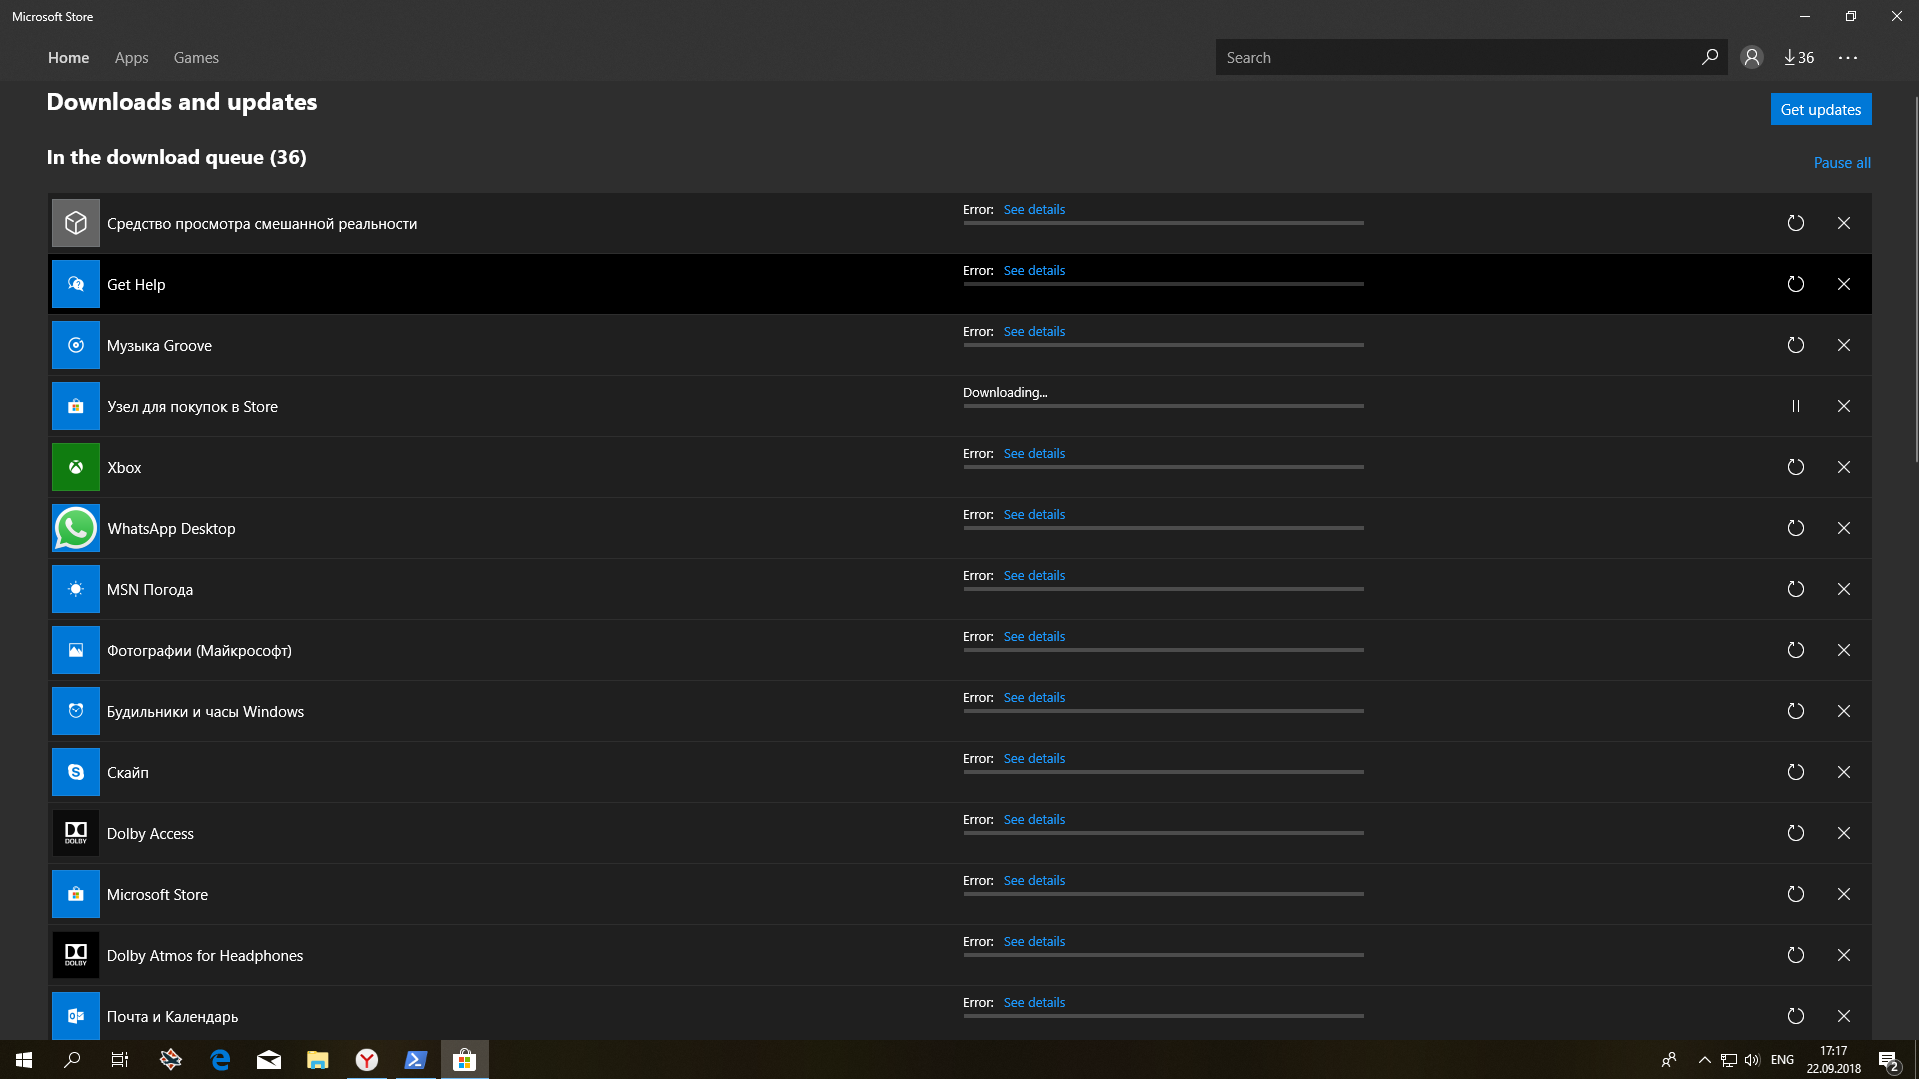
Task: Retry download for Microsoft Store
Action: point(1795,894)
